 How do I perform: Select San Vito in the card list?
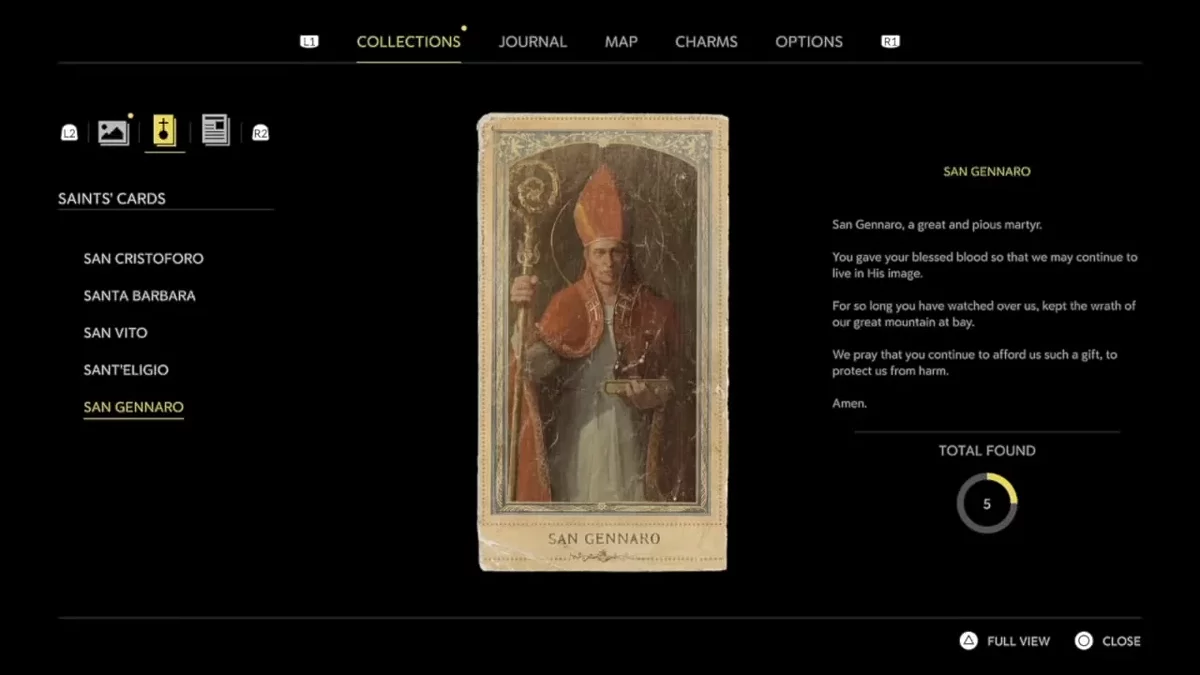click(116, 333)
